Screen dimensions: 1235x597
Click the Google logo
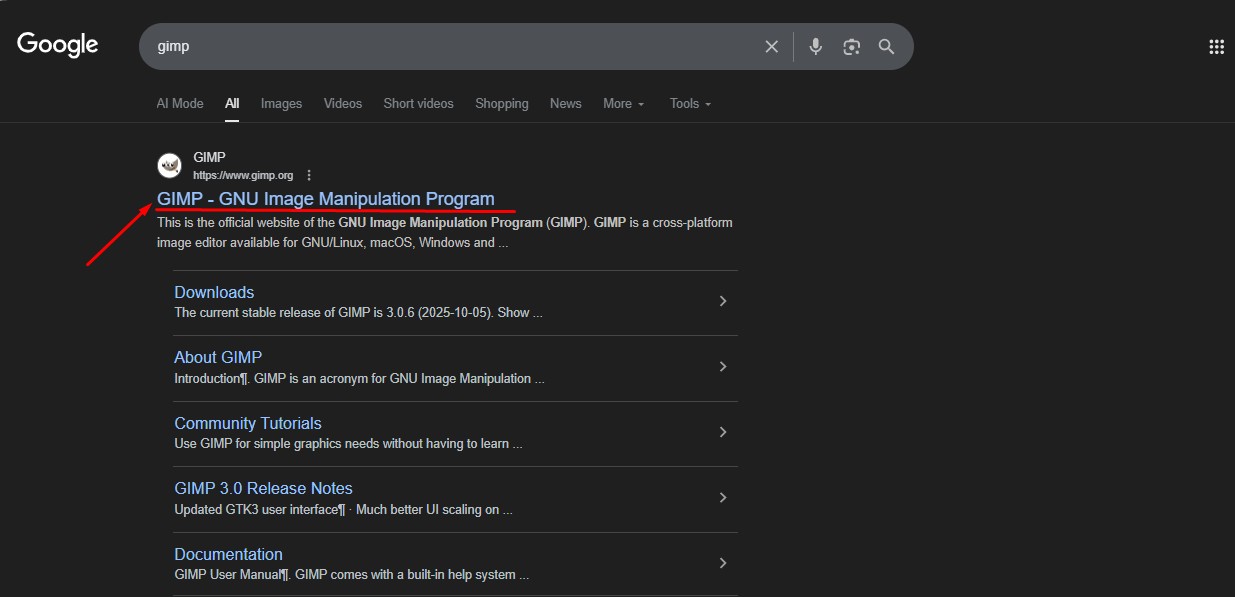pos(58,45)
